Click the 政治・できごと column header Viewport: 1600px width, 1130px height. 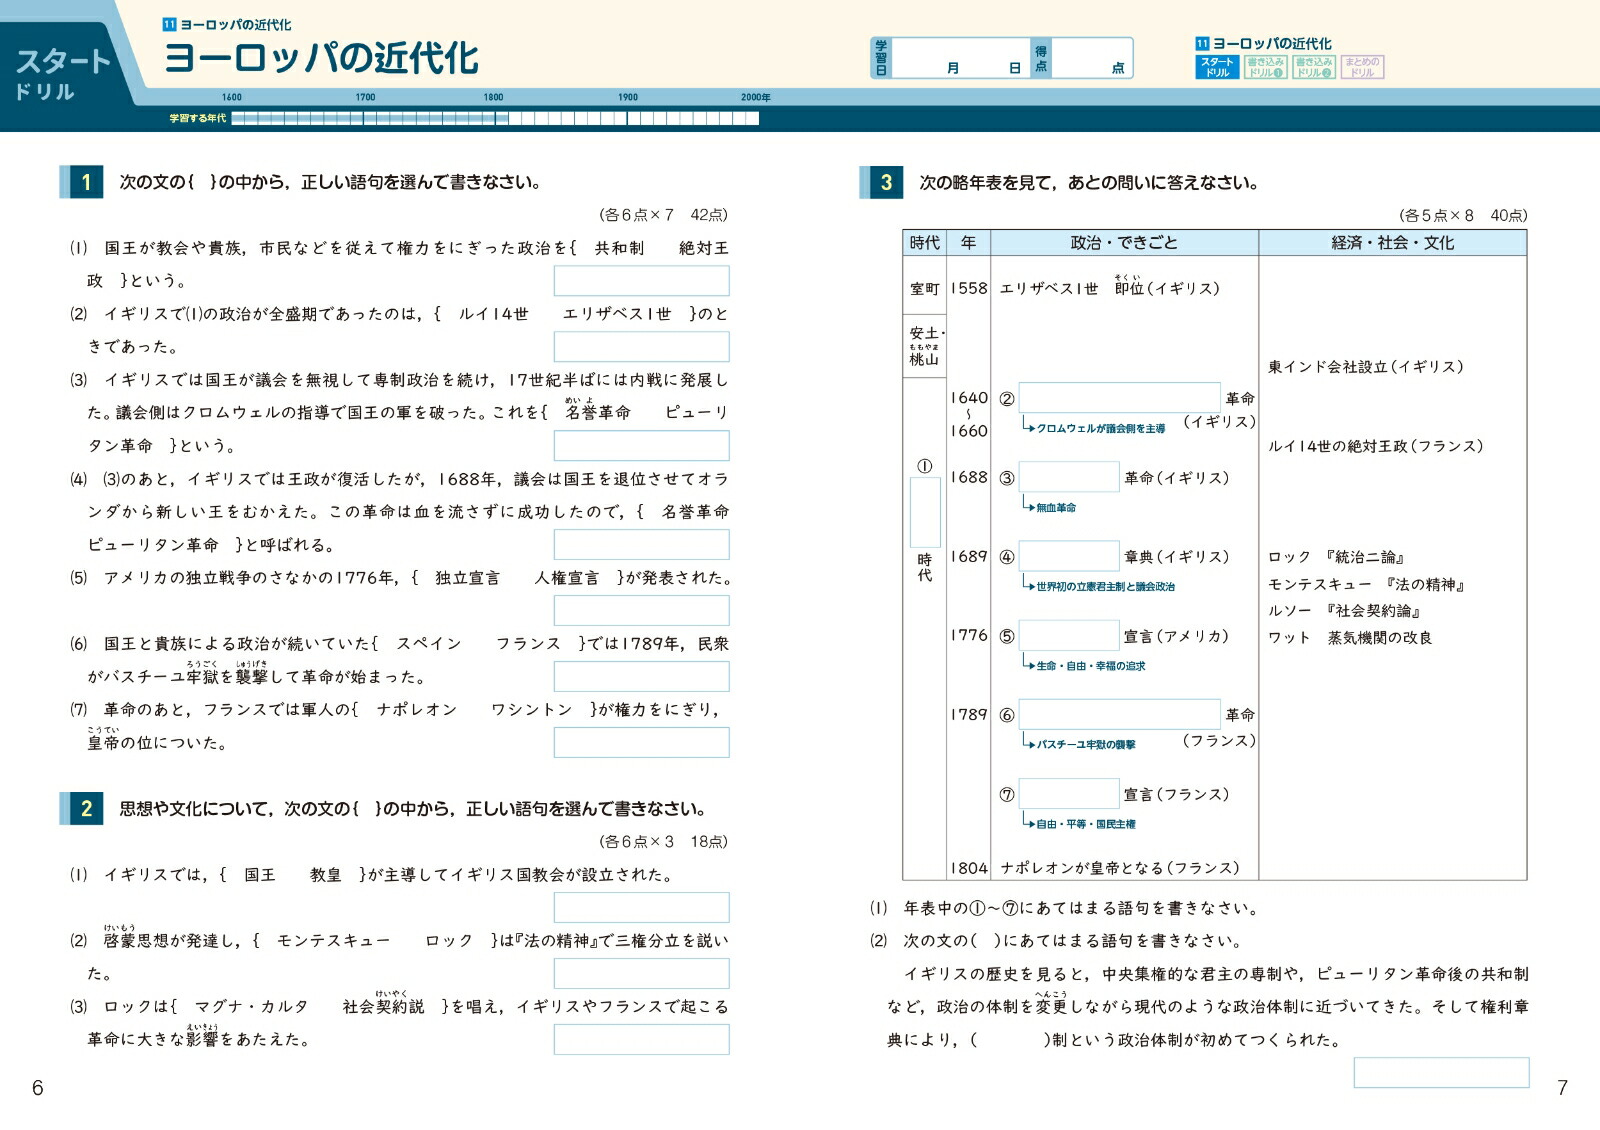[x=1125, y=240]
